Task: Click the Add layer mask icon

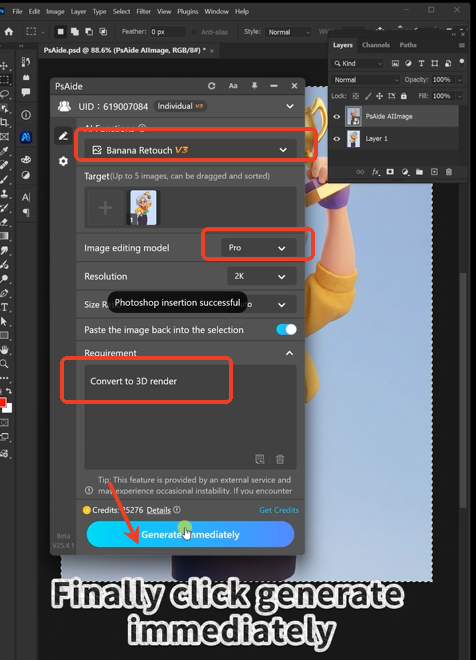Action: 390,172
